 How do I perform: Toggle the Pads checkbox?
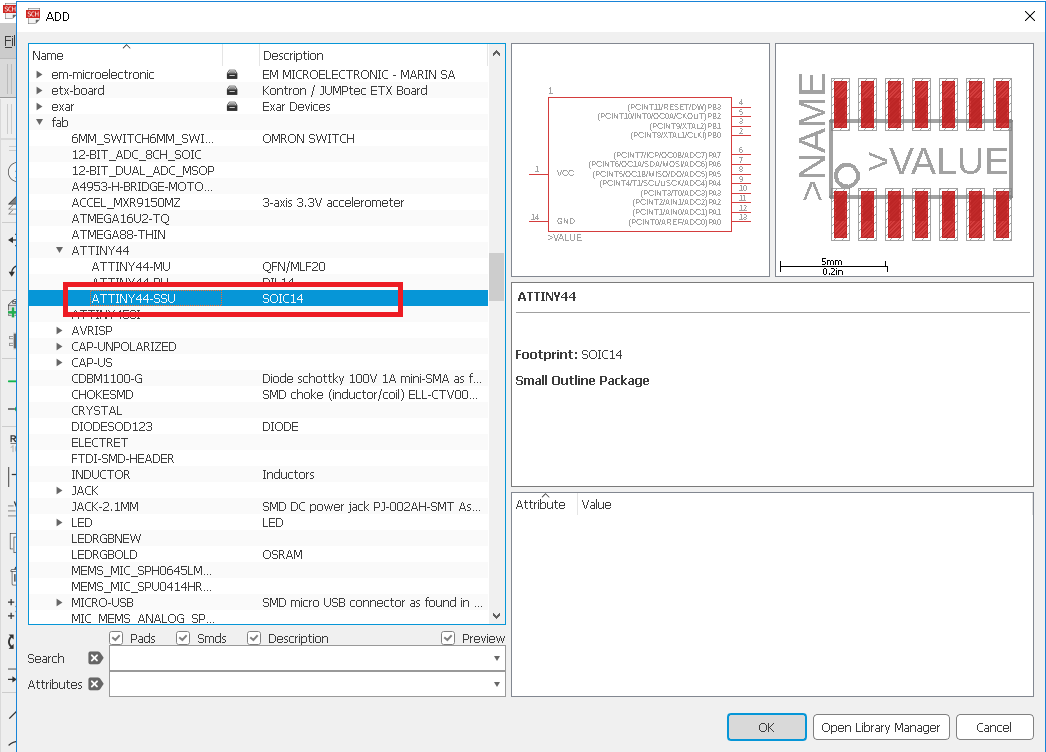pyautogui.click(x=116, y=638)
